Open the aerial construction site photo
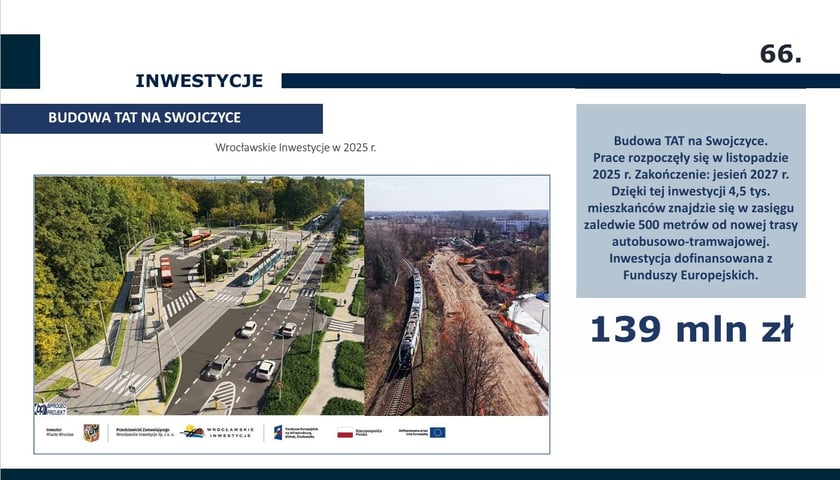This screenshot has height=480, width=840. [x=457, y=296]
